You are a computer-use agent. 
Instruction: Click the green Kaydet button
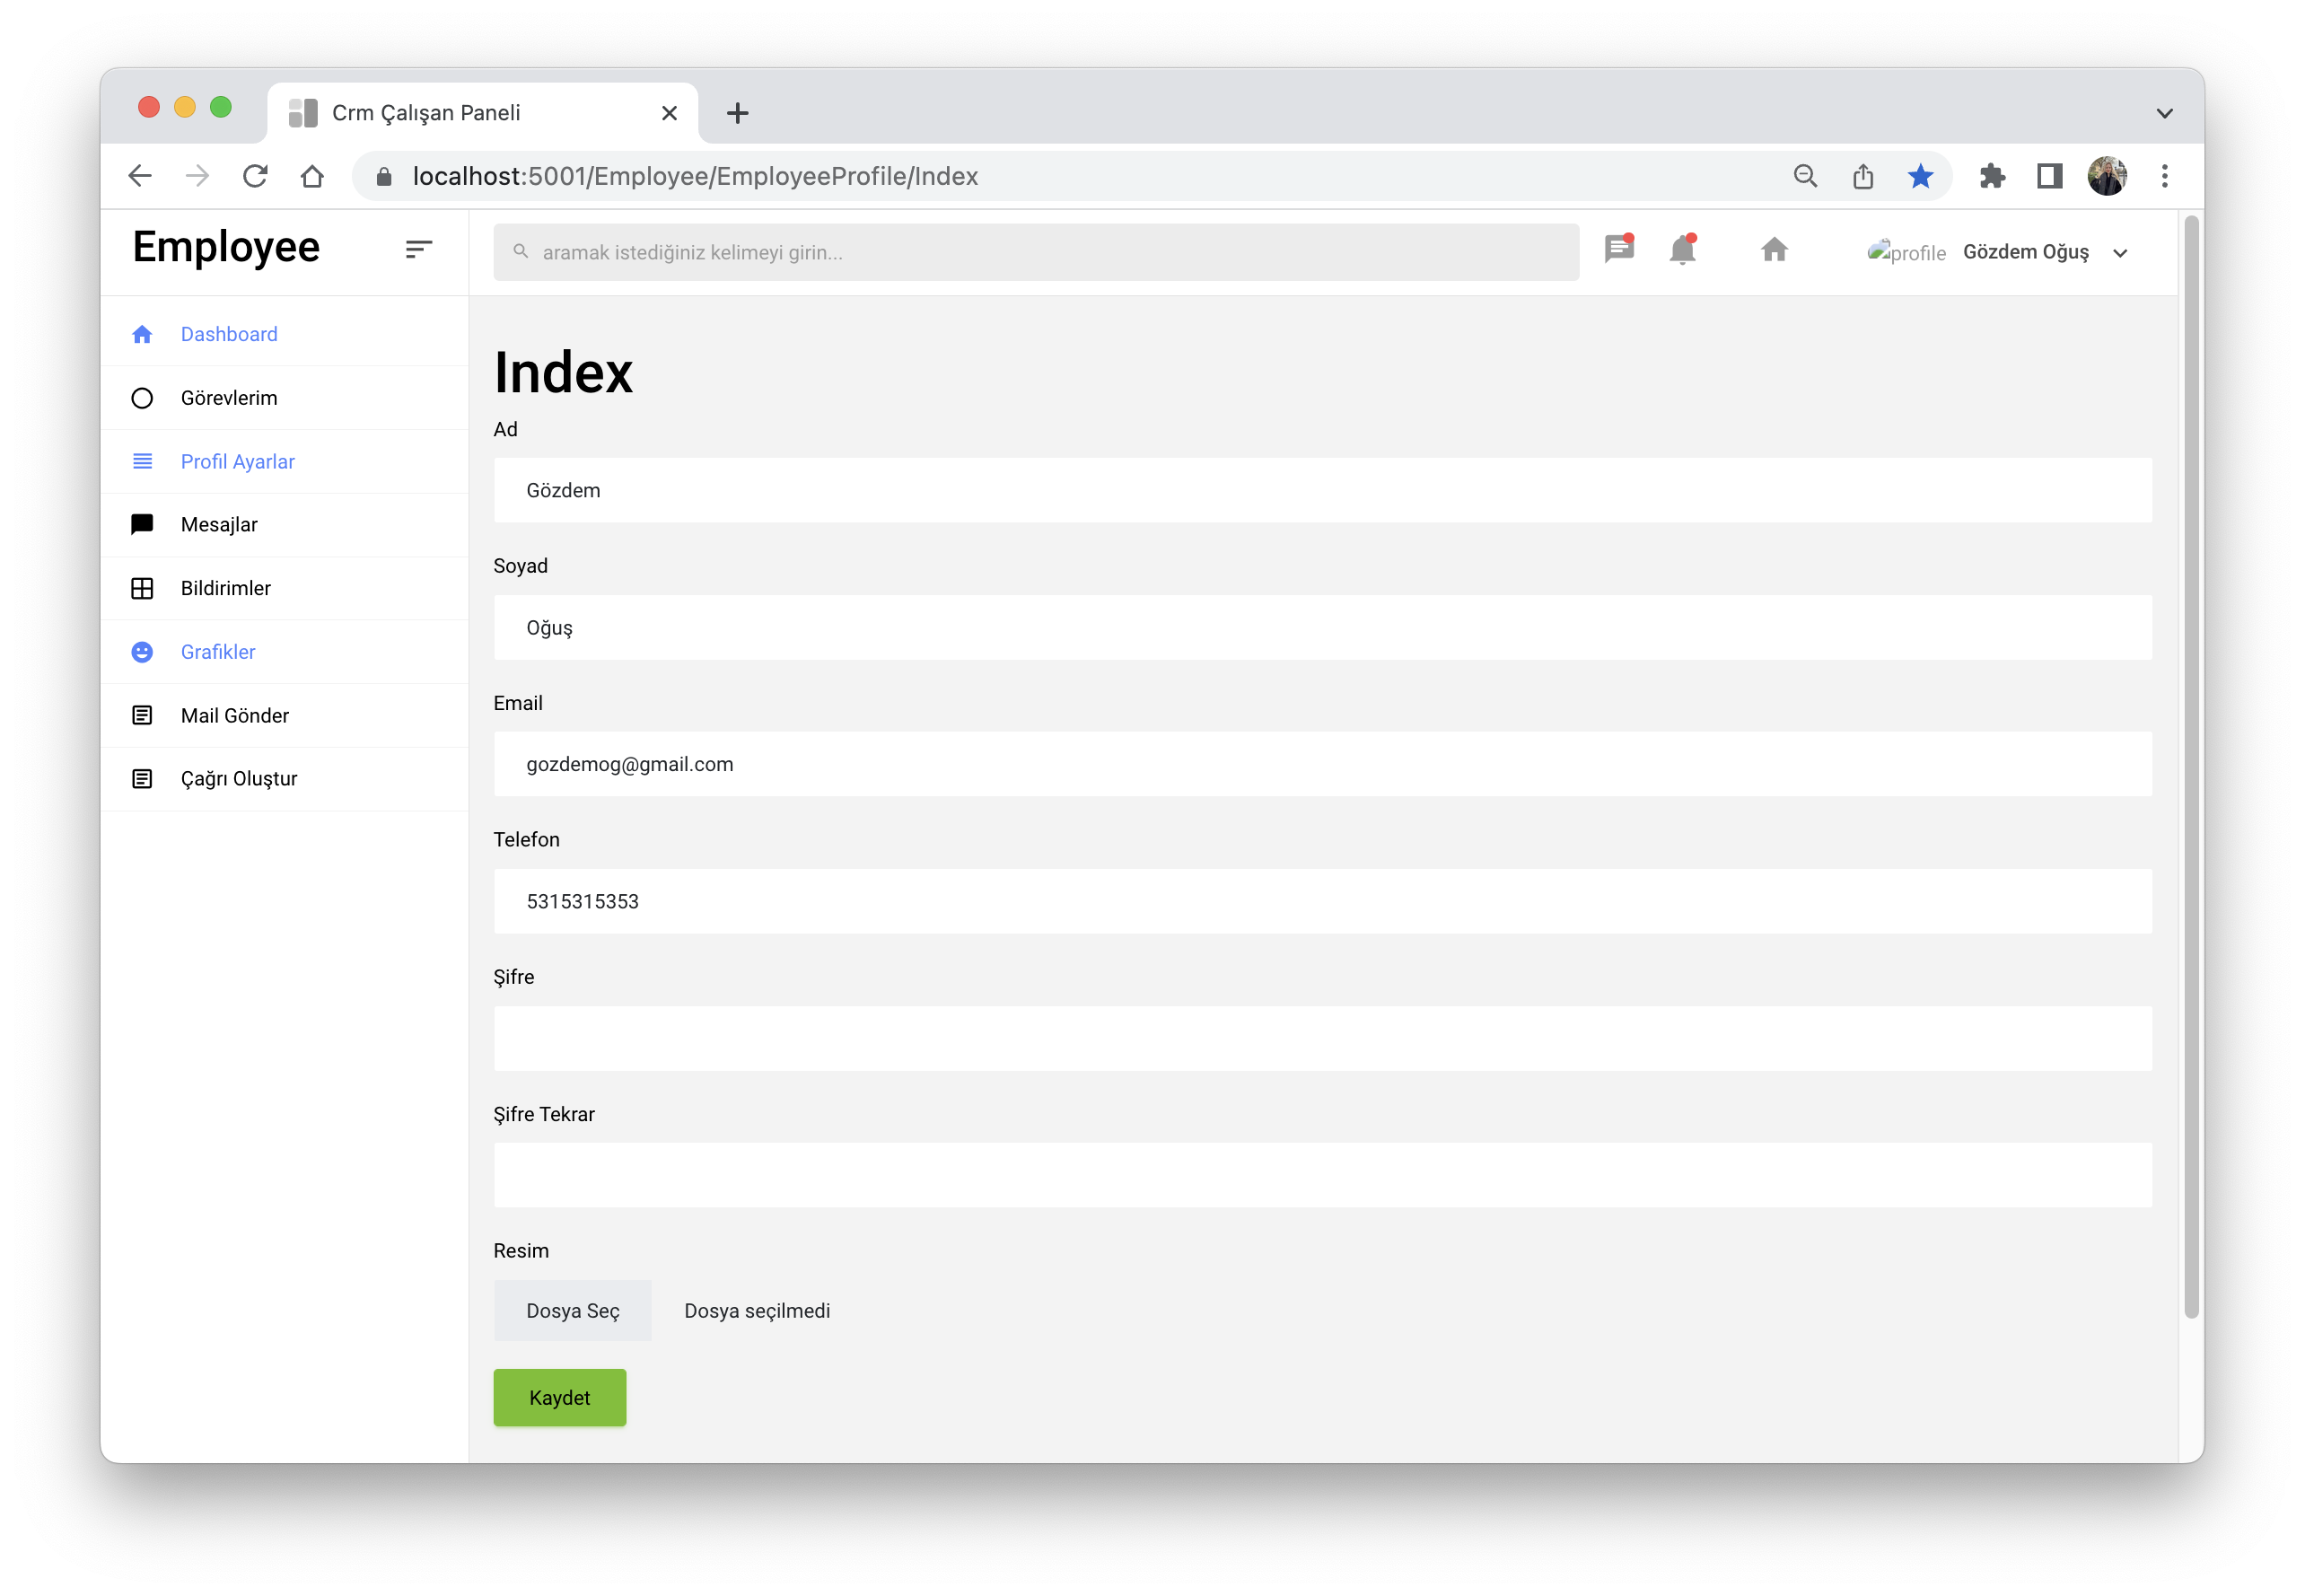click(559, 1397)
